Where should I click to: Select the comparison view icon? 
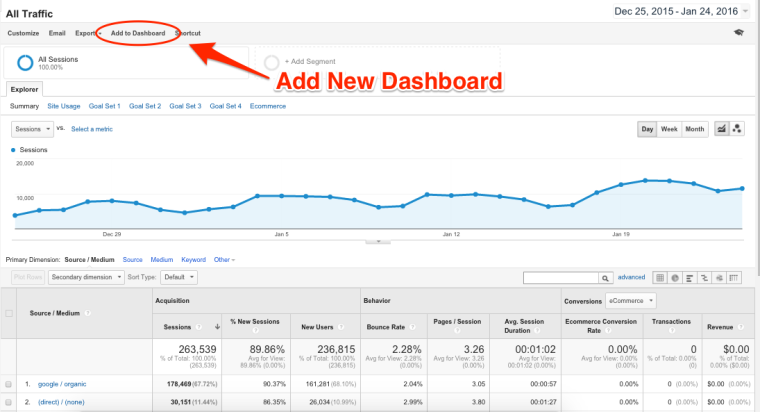pos(706,277)
